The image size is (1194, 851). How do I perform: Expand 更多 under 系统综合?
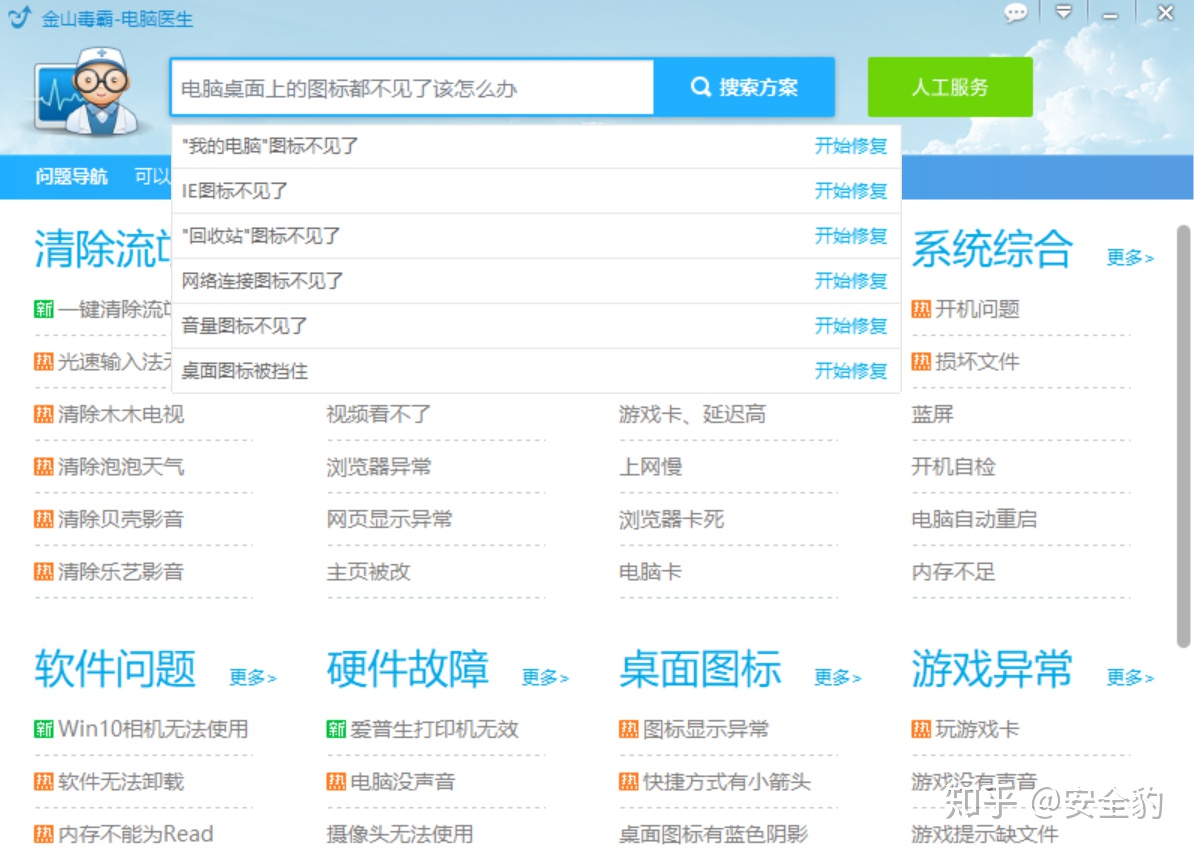click(1128, 258)
